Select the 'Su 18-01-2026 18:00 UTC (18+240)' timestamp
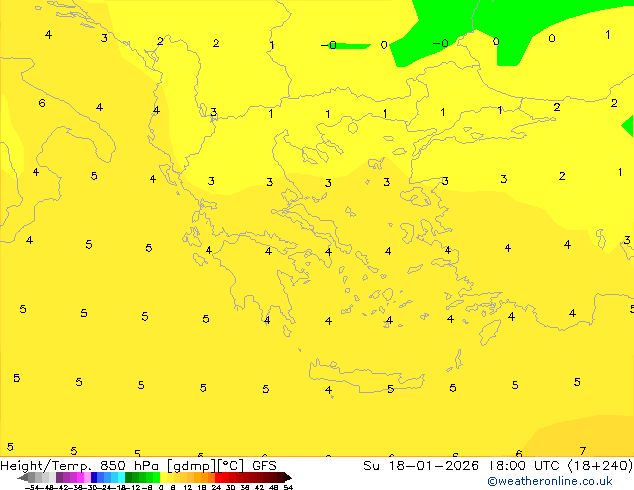The image size is (634, 490). pos(498,466)
